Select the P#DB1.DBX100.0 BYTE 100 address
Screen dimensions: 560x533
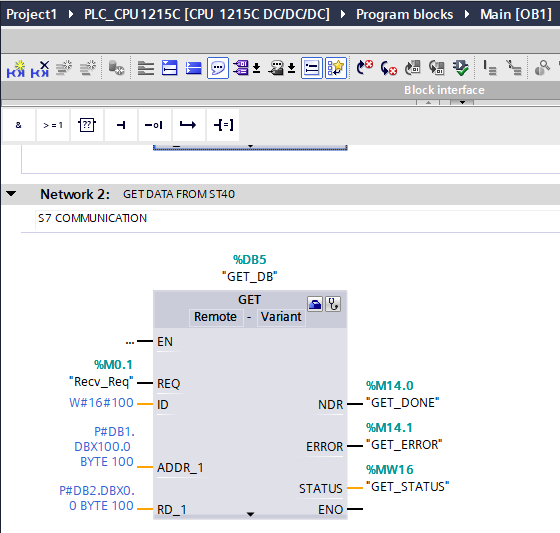104,447
